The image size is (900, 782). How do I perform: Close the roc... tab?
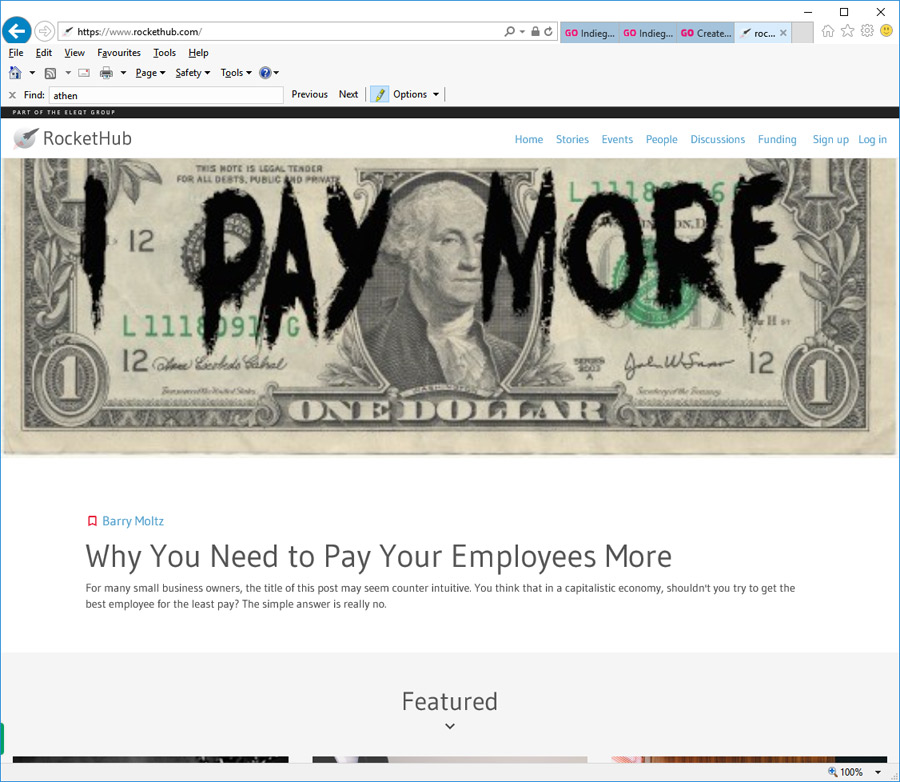[x=783, y=33]
